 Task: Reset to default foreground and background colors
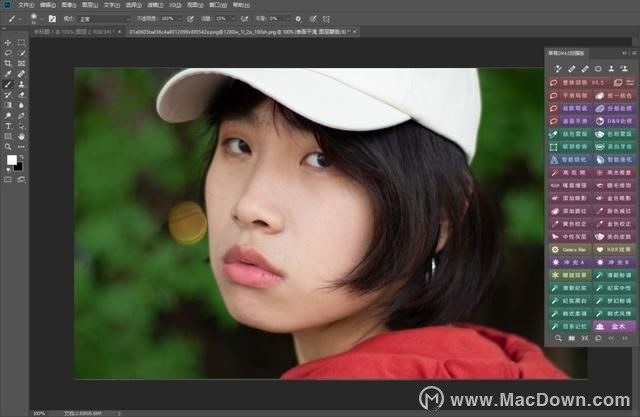pyautogui.click(x=8, y=169)
